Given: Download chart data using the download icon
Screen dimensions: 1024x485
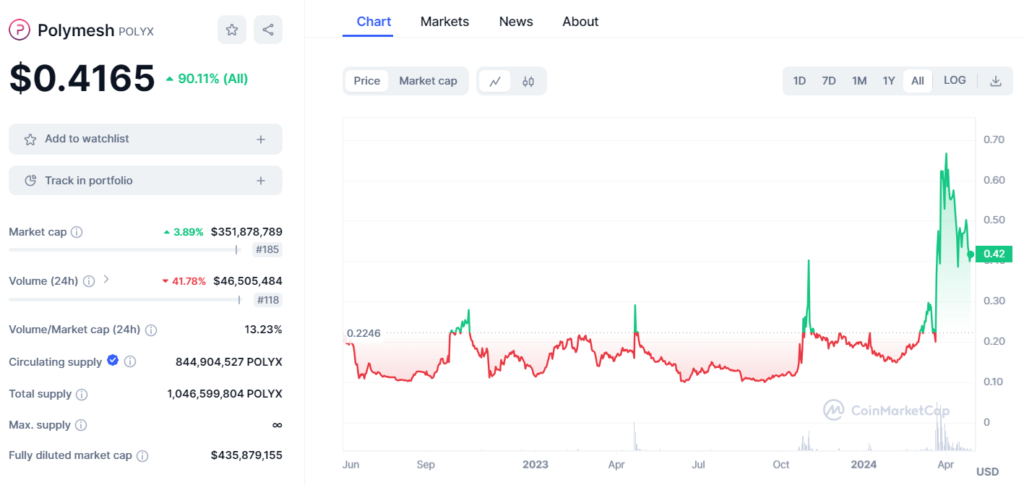Looking at the screenshot, I should pos(995,81).
